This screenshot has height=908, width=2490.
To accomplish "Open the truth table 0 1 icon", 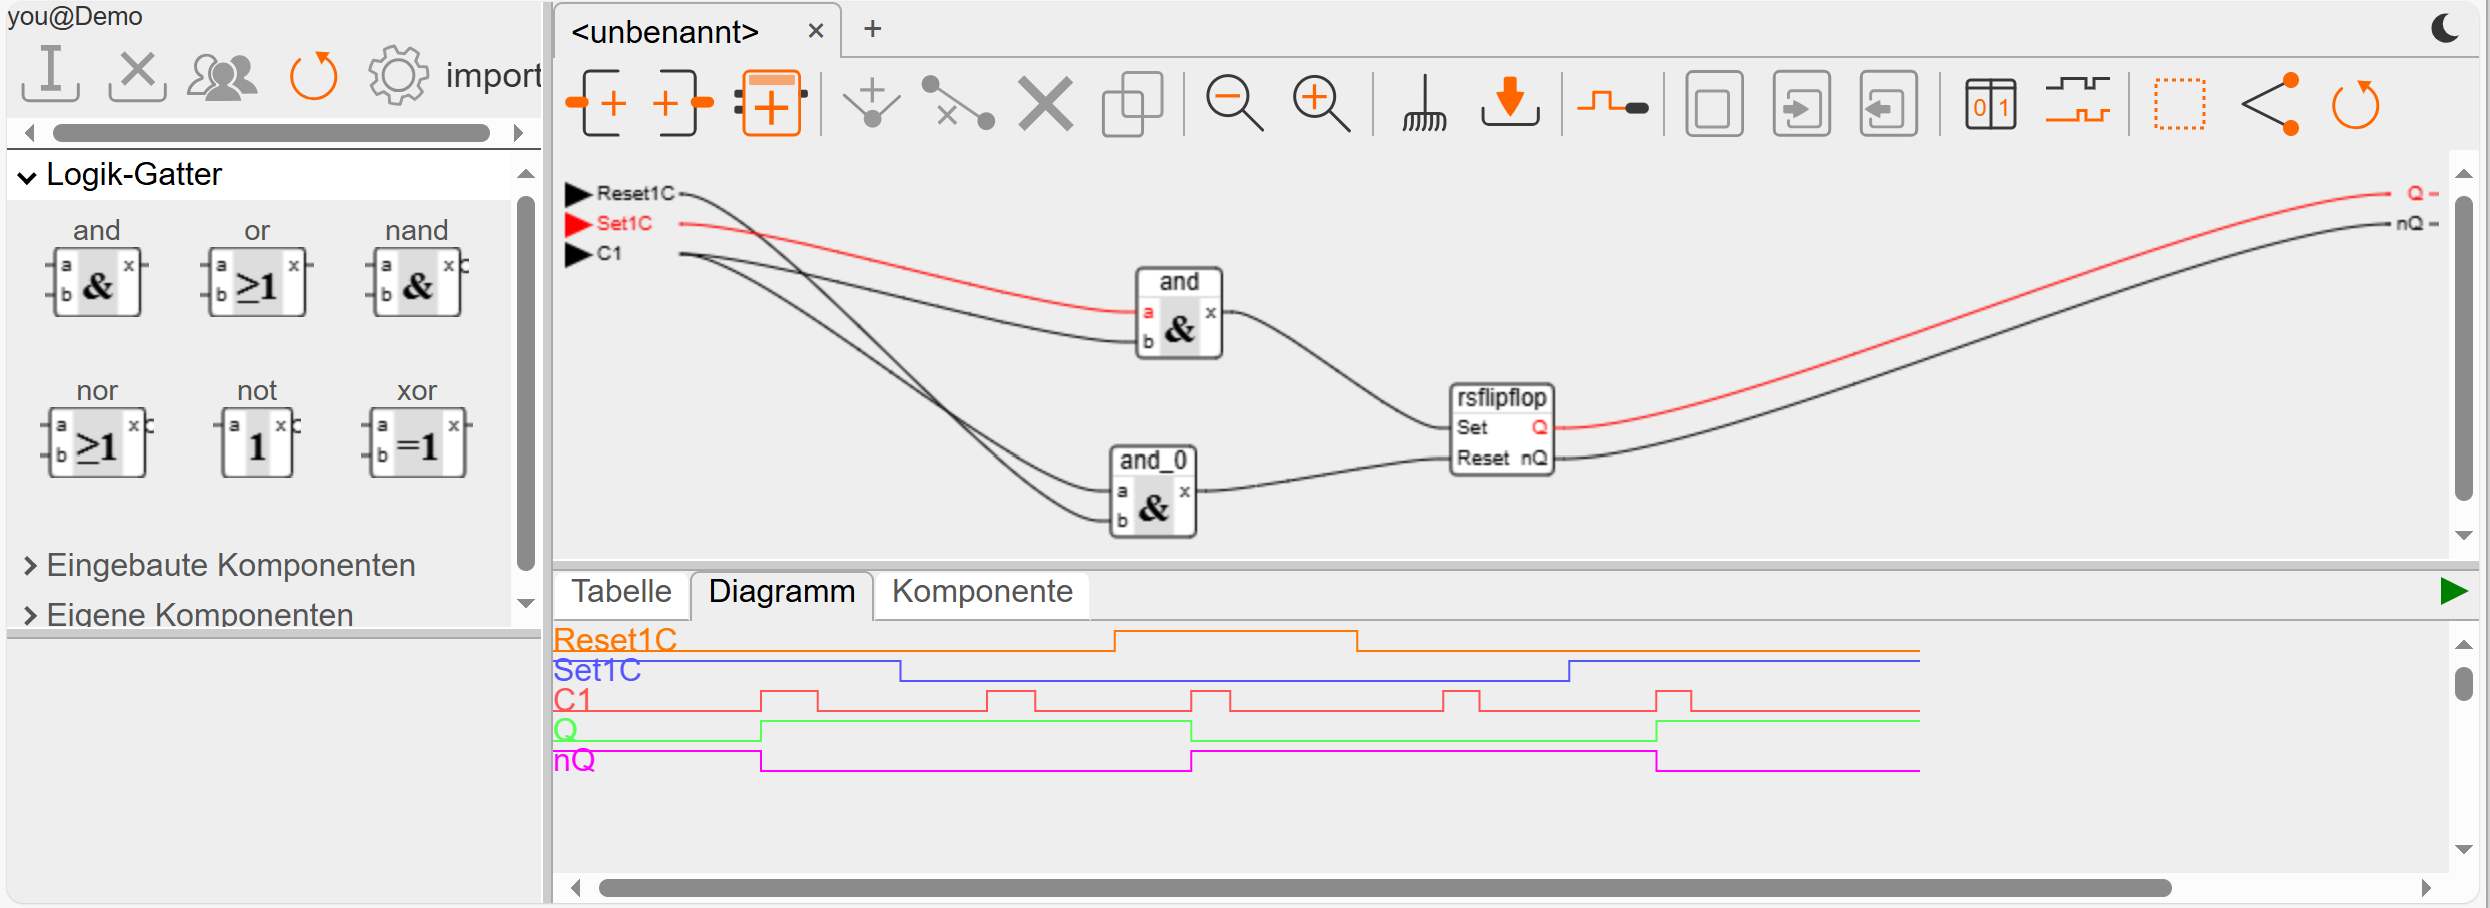I will tap(1990, 104).
